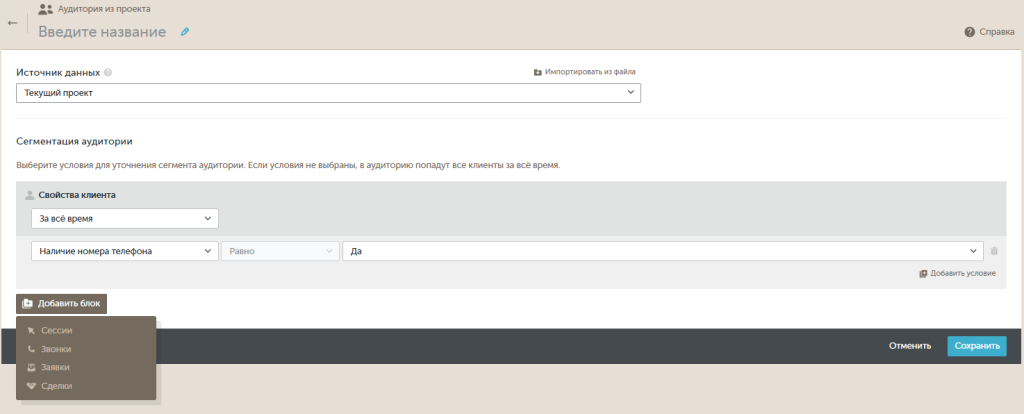Select Заявки from the block menu

point(55,367)
